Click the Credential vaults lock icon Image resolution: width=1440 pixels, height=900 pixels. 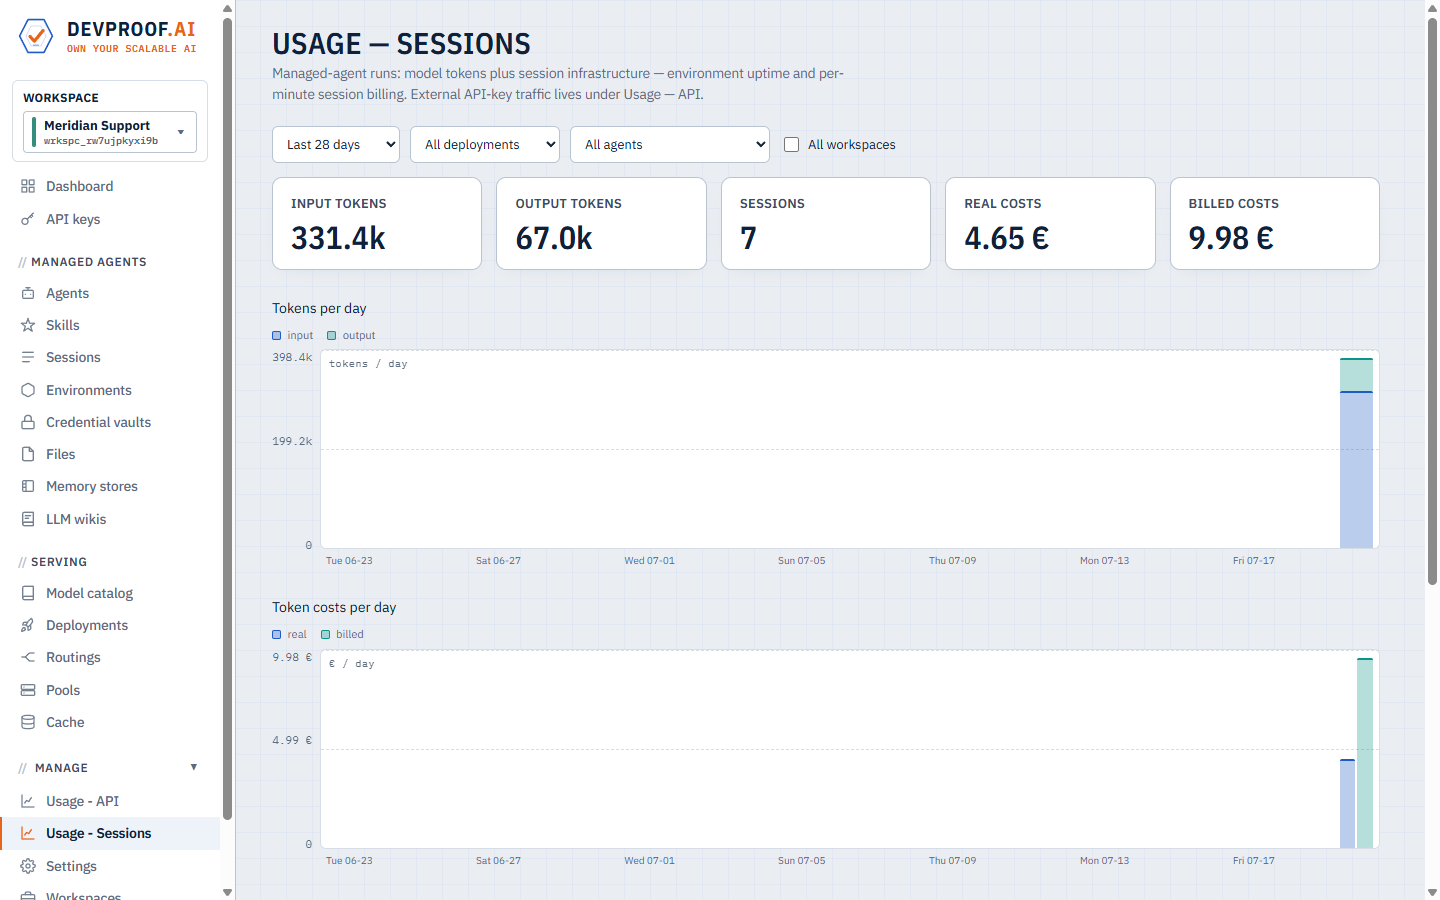coord(28,422)
